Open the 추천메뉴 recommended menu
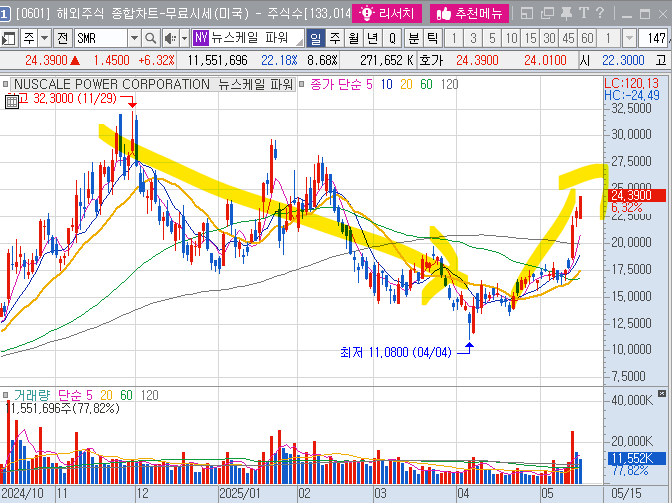The image size is (672, 503). coord(469,14)
